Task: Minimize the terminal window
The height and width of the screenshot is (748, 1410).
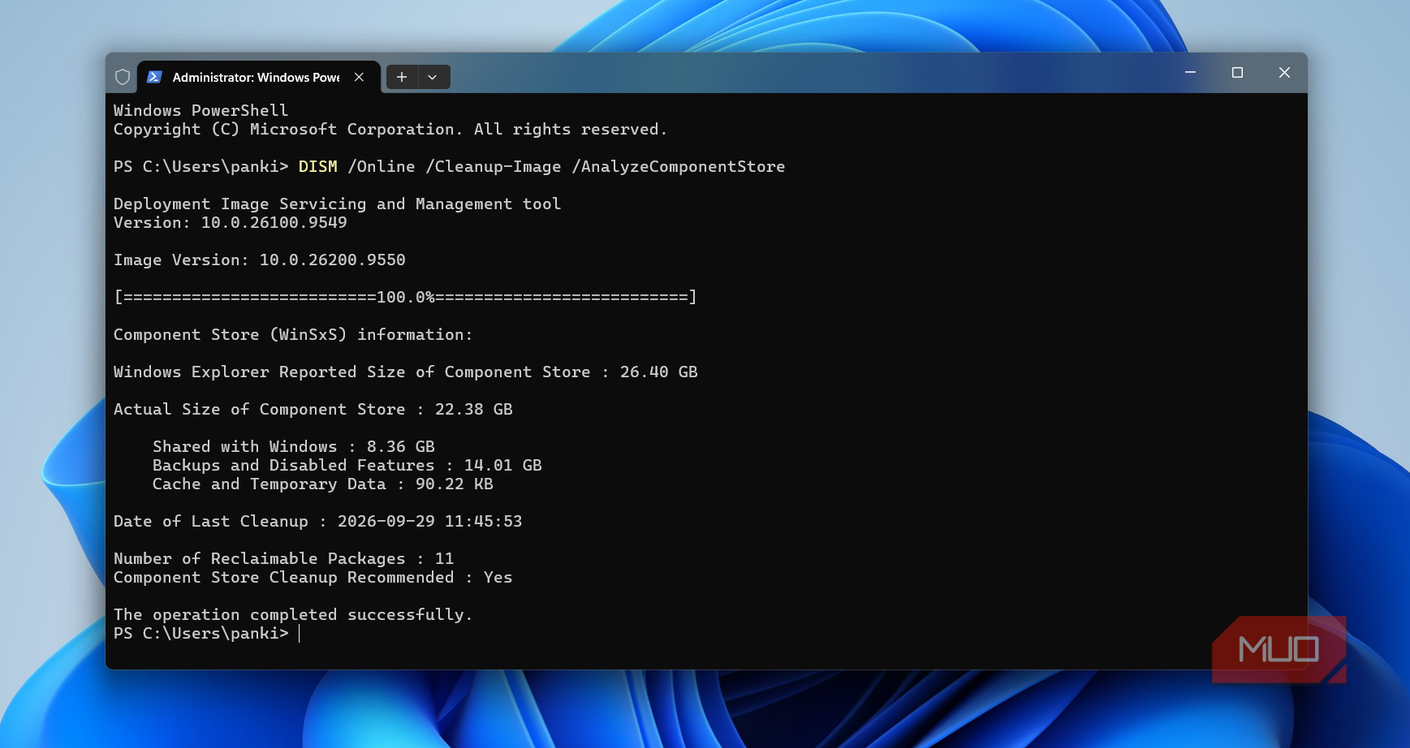Action: (x=1190, y=73)
